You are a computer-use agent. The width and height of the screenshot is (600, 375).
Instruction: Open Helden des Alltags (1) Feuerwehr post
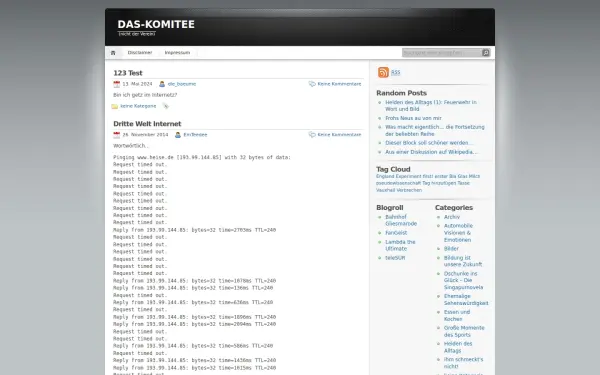(431, 106)
